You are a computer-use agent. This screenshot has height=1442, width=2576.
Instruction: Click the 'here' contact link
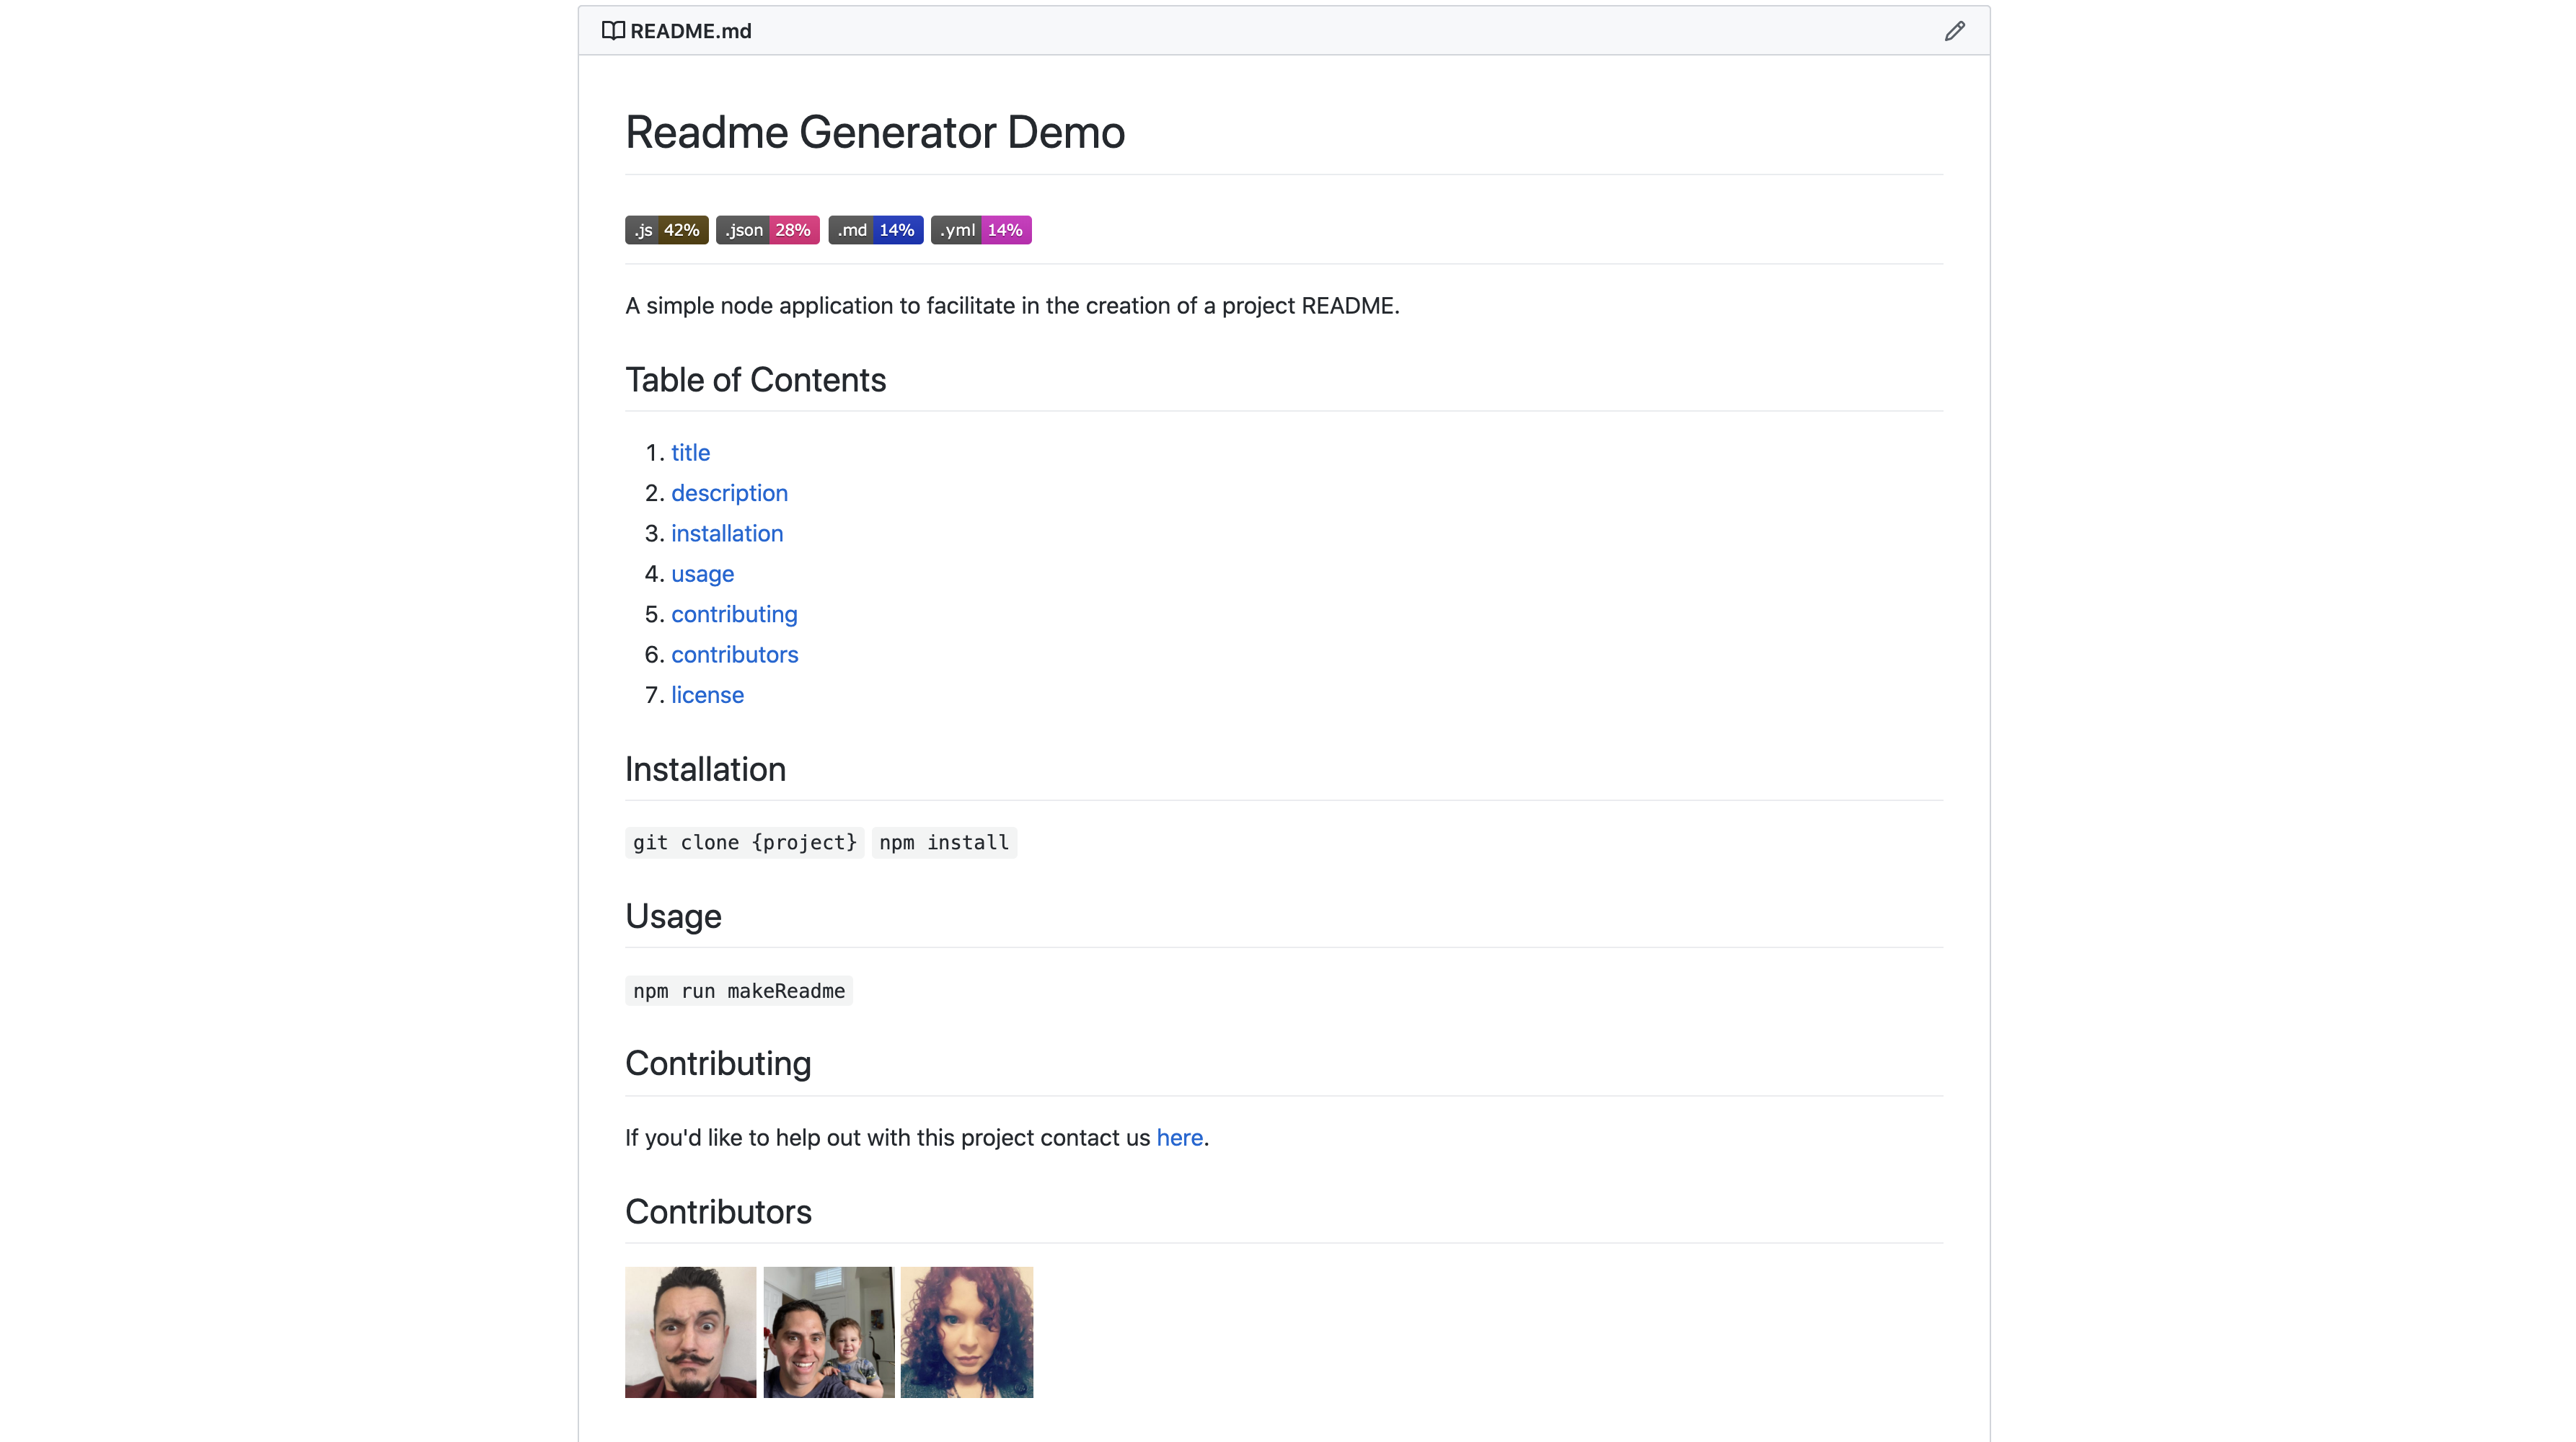click(x=1179, y=1138)
